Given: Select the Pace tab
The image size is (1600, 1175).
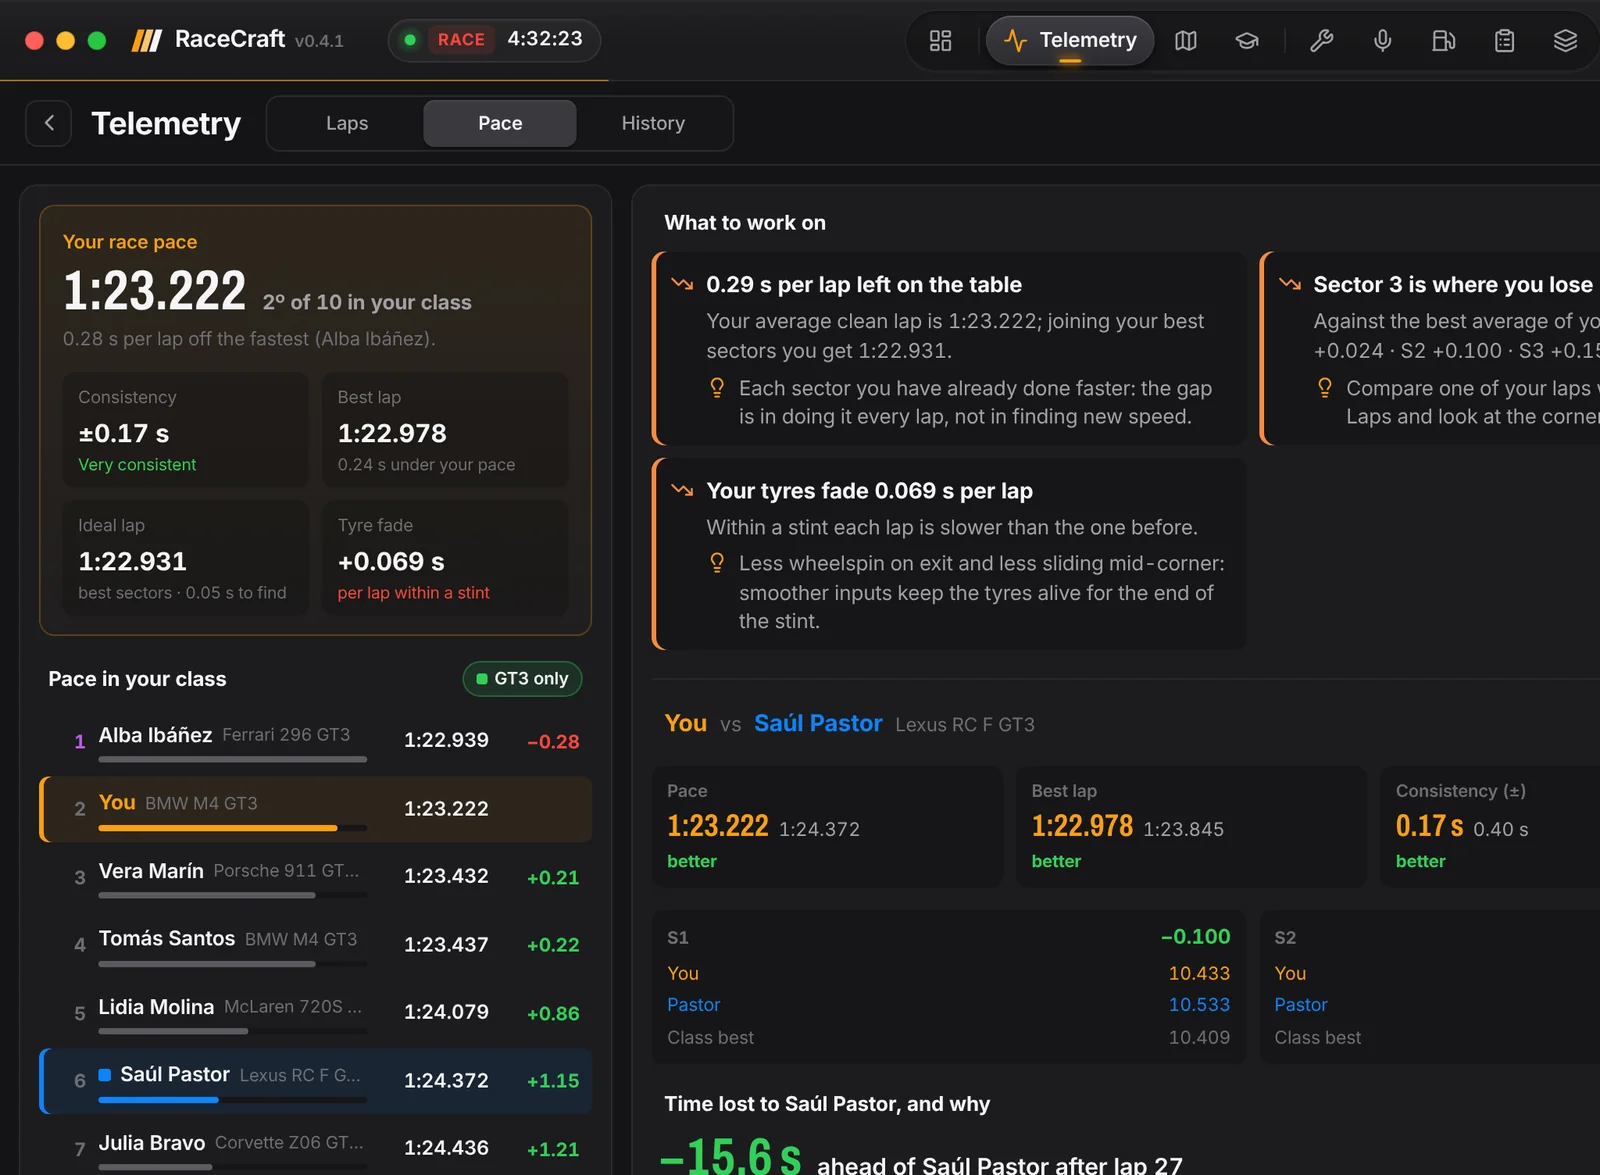Looking at the screenshot, I should click(500, 123).
